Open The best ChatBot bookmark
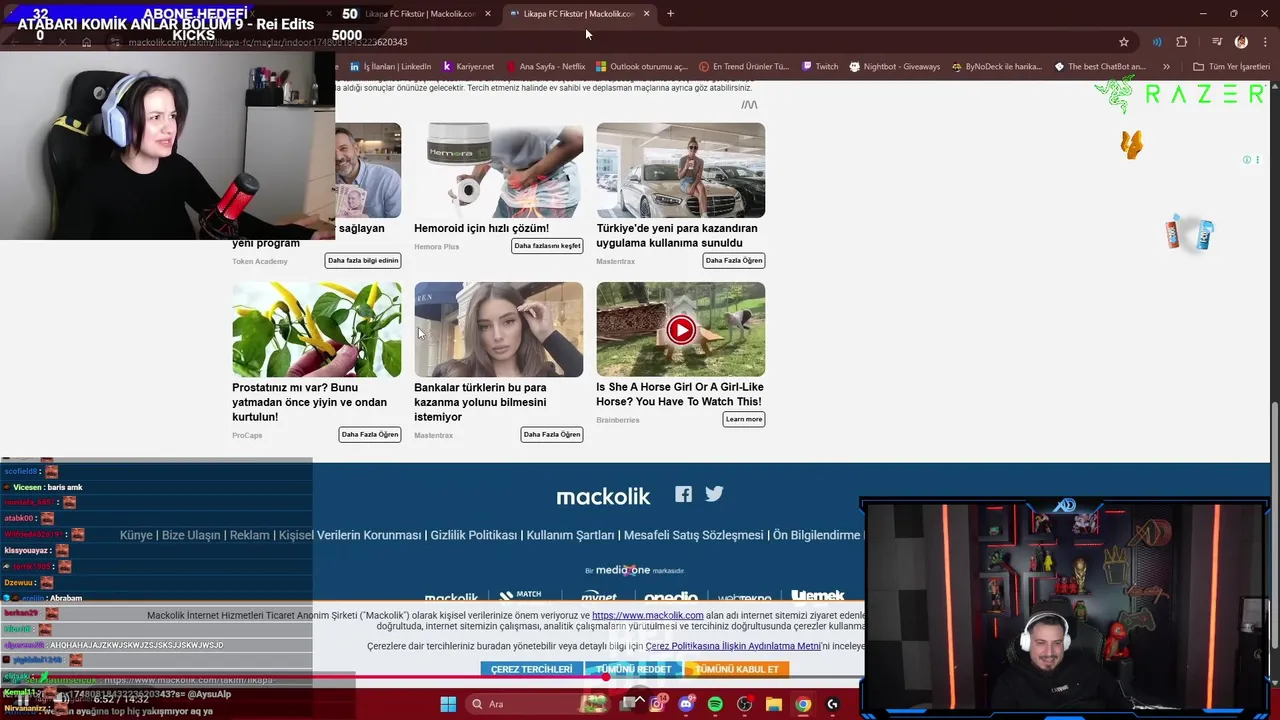This screenshot has width=1280, height=720. [x=1100, y=67]
